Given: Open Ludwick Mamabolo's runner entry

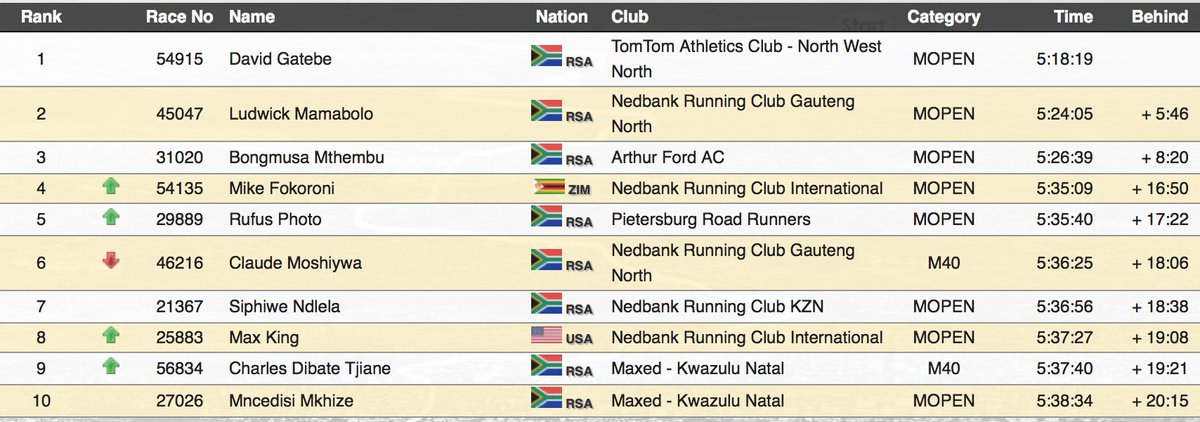Looking at the screenshot, I should [301, 114].
